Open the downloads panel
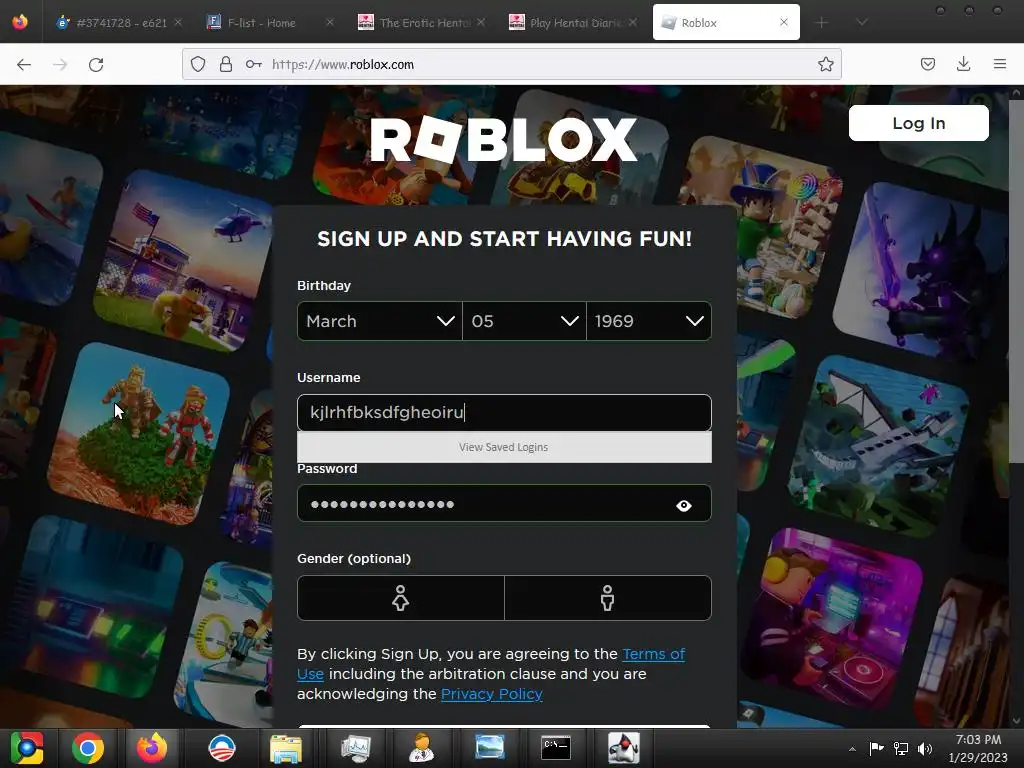 963,64
